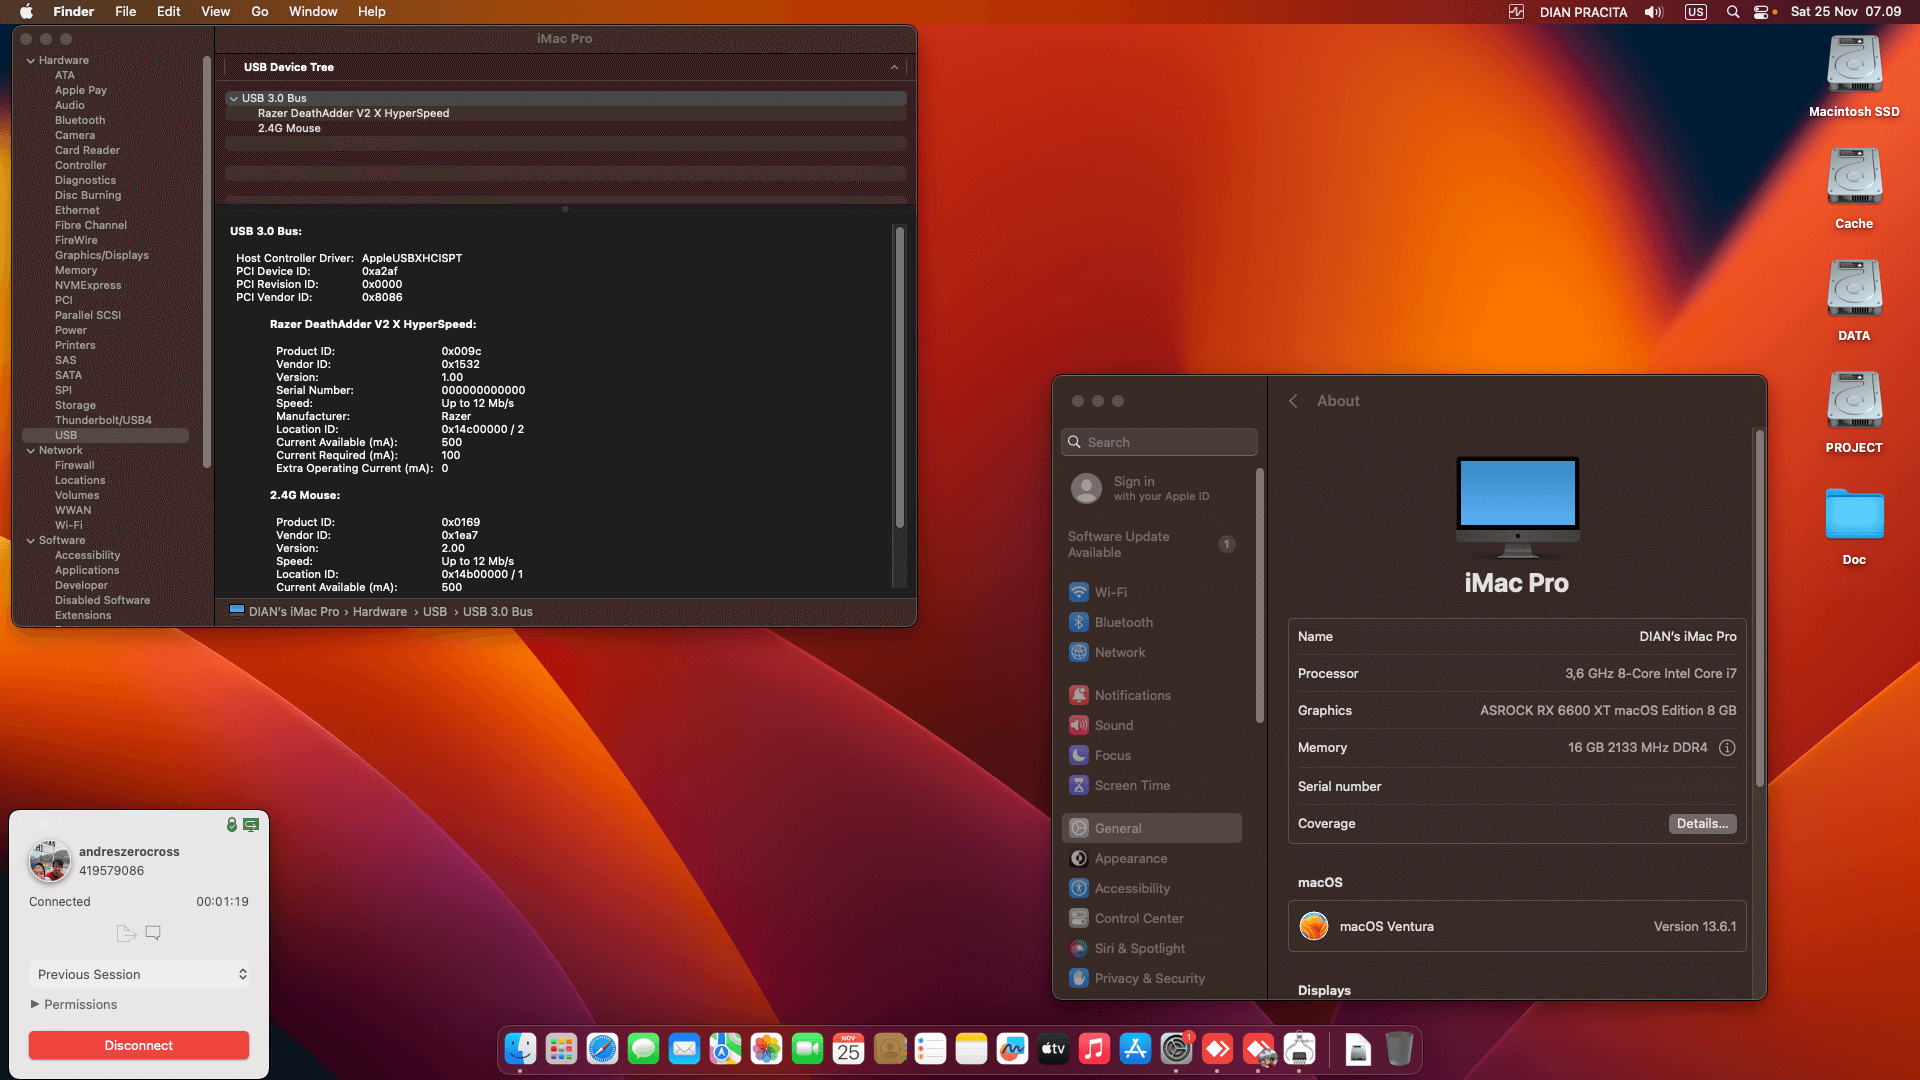The width and height of the screenshot is (1920, 1080).
Task: Launch FaceTime from the Dock
Action: [807, 1048]
